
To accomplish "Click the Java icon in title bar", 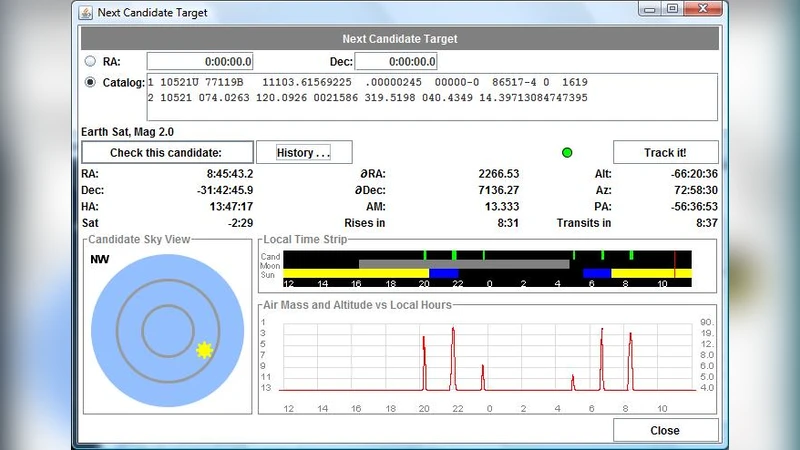I will pyautogui.click(x=87, y=12).
